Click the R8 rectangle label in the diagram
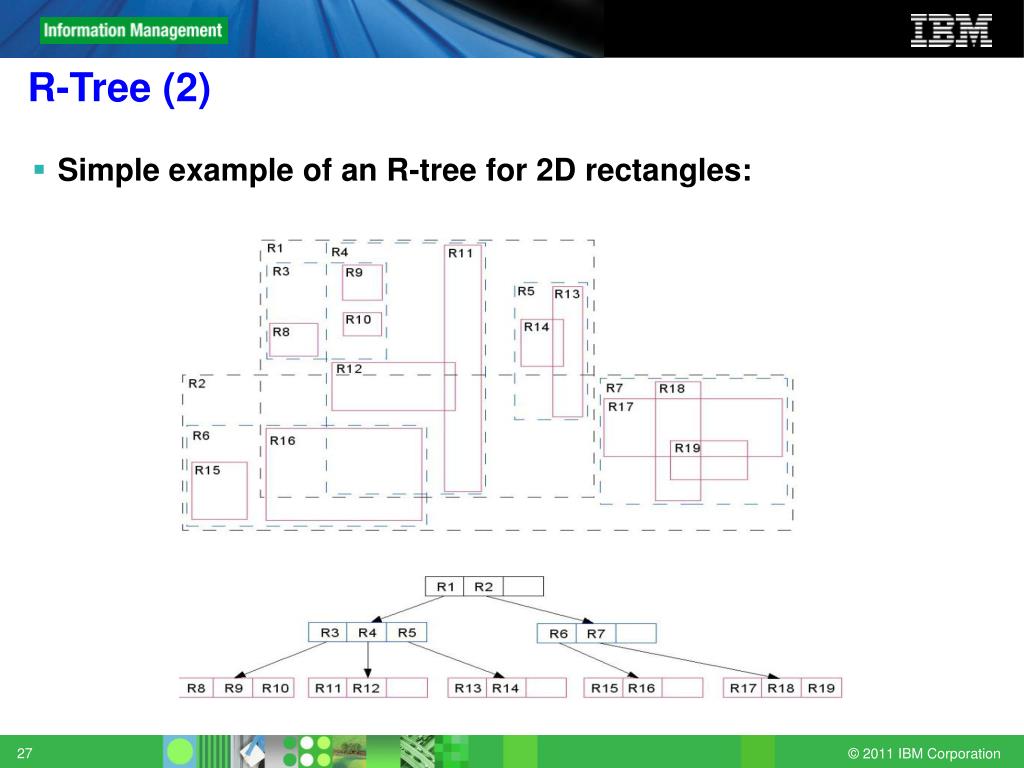The height and width of the screenshot is (768, 1024). point(281,332)
